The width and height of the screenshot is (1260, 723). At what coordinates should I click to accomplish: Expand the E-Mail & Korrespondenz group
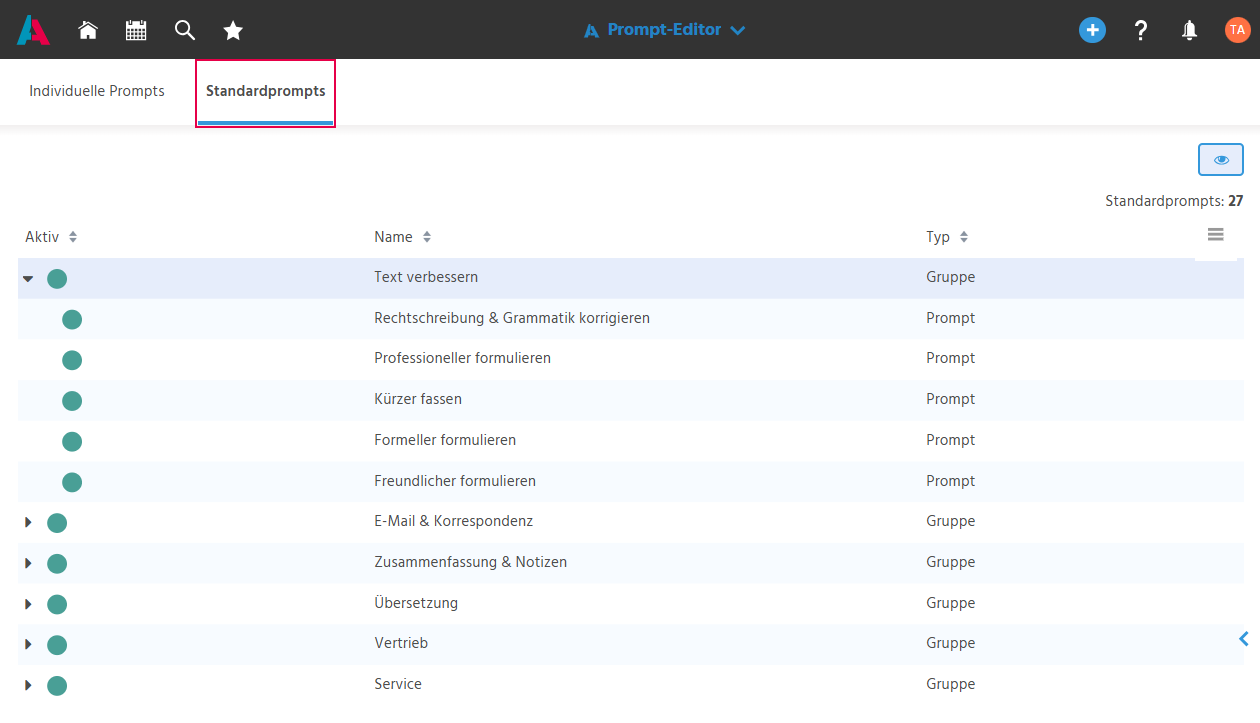pos(28,523)
